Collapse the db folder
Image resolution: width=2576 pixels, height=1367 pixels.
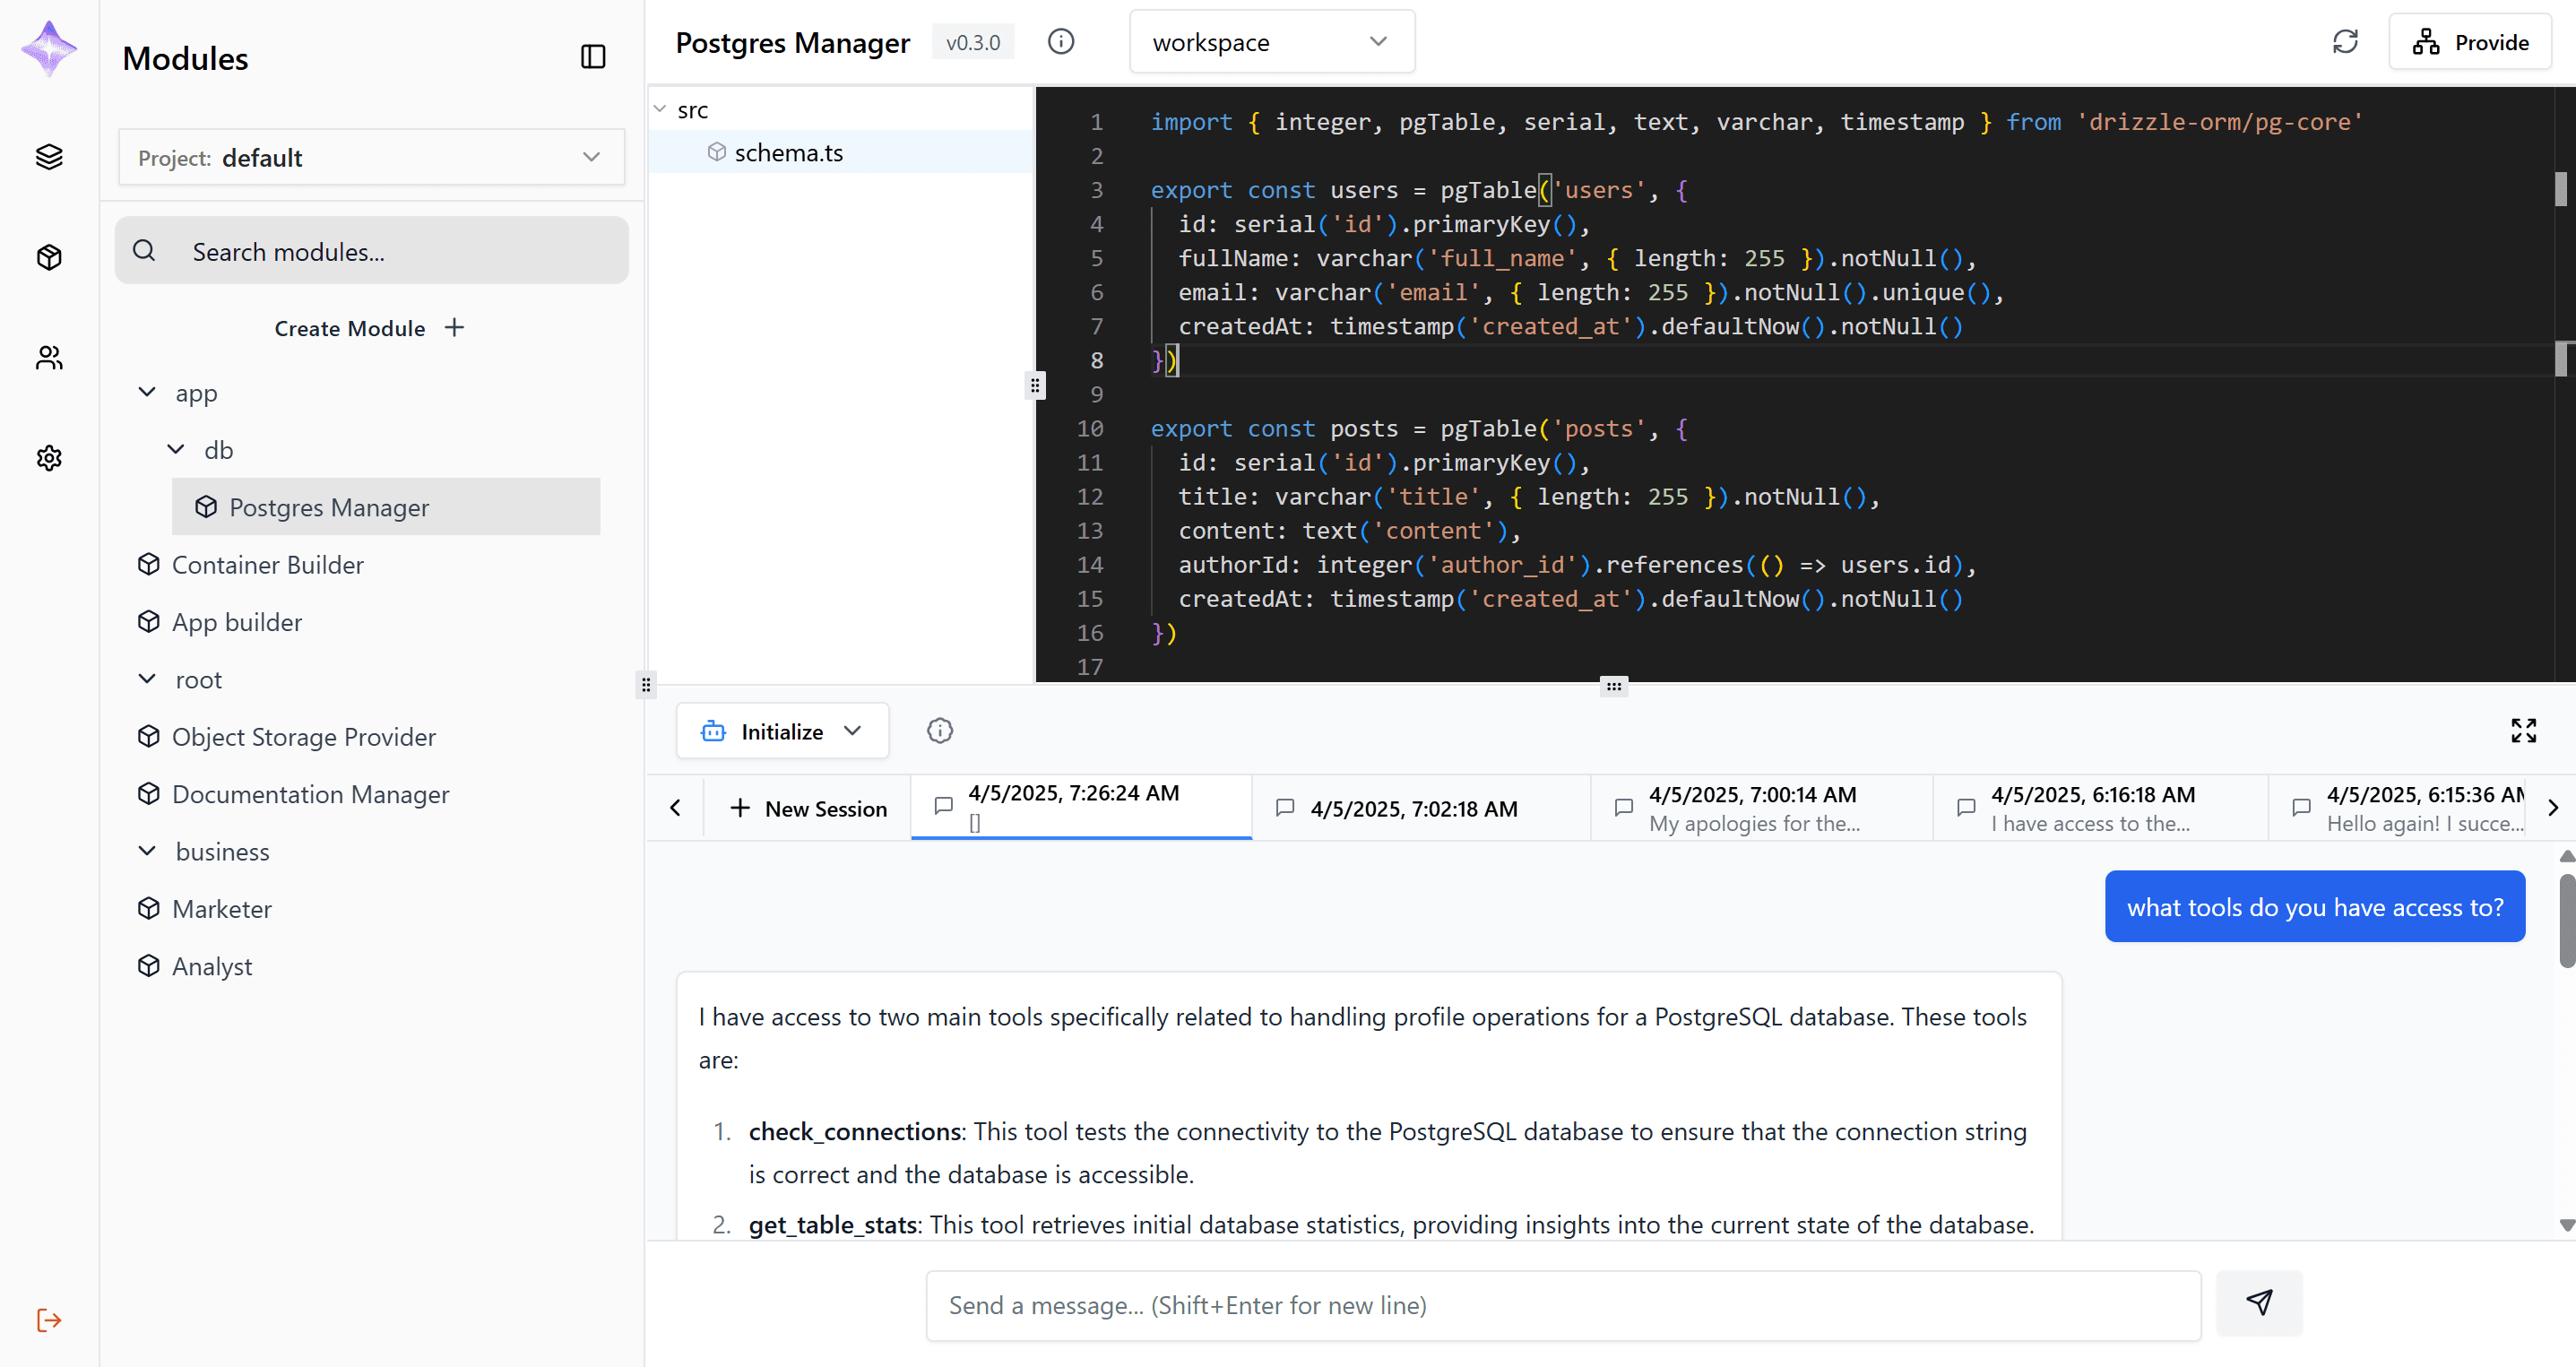(x=176, y=450)
